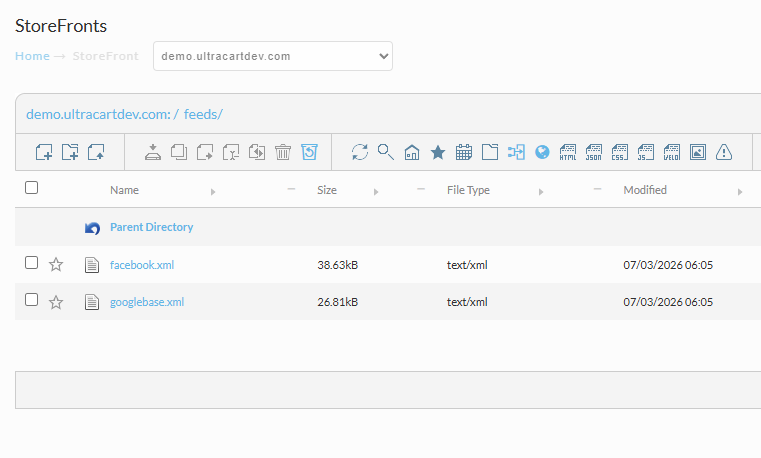Open the googlebase.xml file link
This screenshot has width=761, height=458.
pos(147,302)
